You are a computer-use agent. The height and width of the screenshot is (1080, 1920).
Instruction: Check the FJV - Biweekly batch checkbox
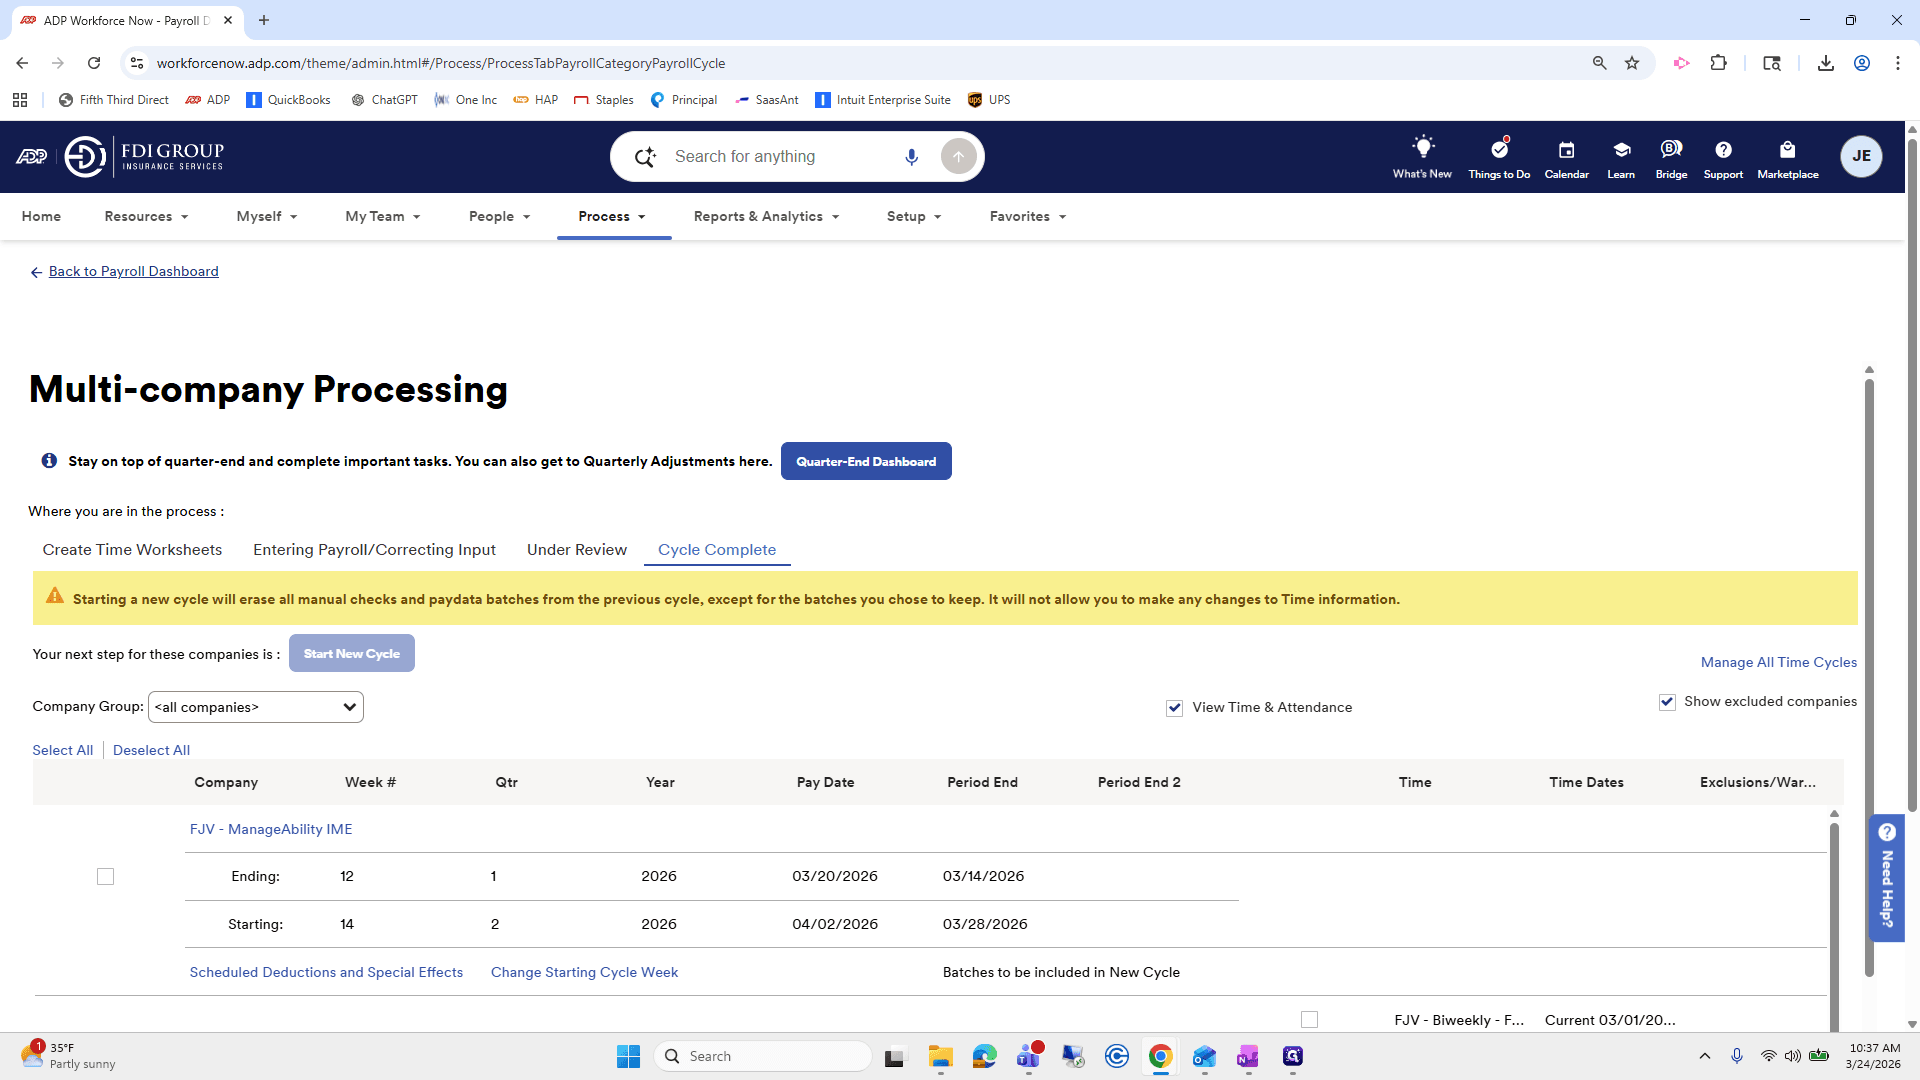pyautogui.click(x=1309, y=1020)
